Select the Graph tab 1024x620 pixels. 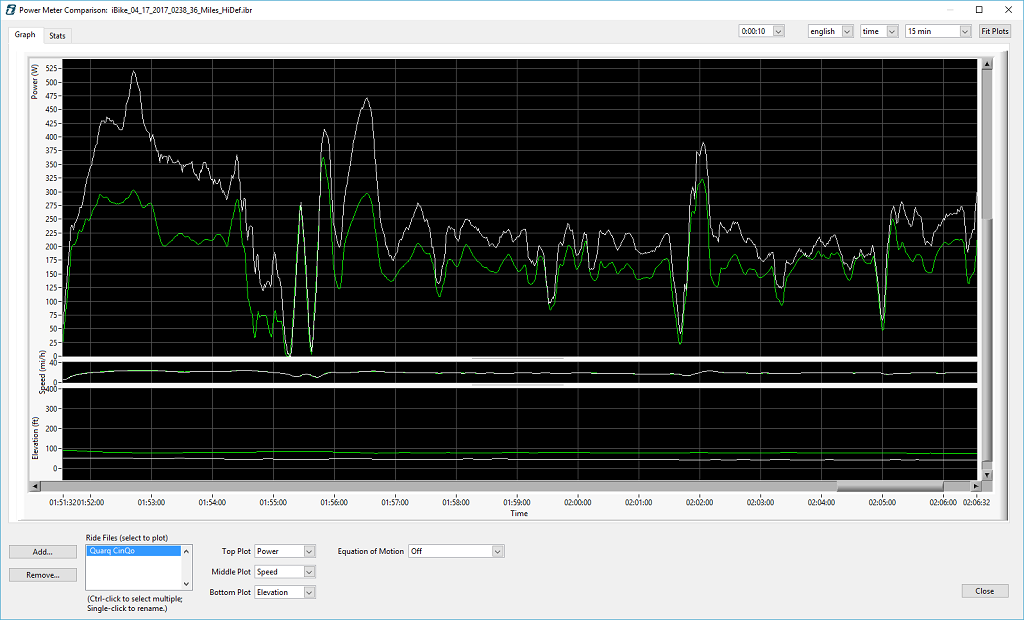(x=25, y=35)
